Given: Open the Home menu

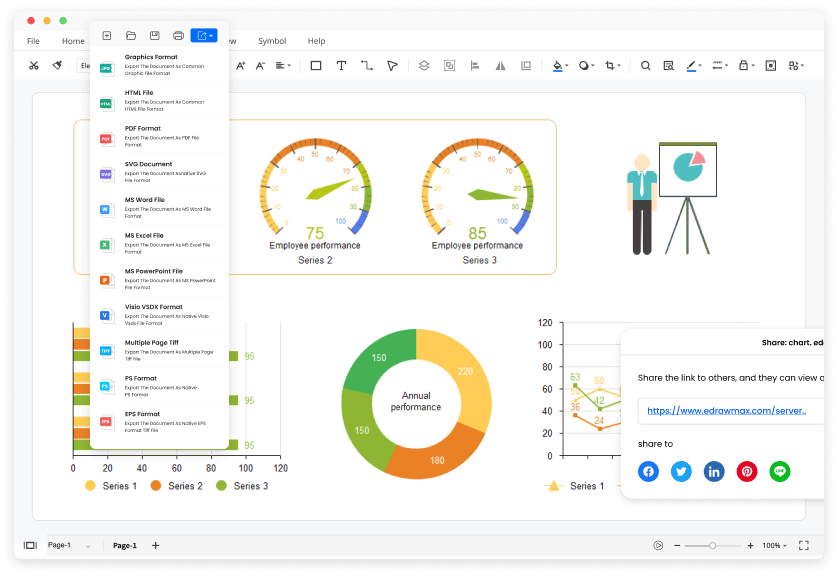Looking at the screenshot, I should pyautogui.click(x=73, y=41).
